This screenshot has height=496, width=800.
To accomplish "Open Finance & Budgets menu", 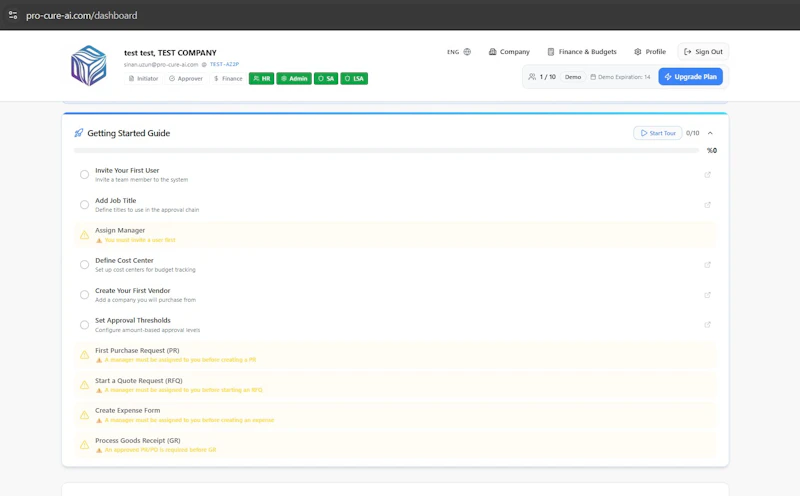I will point(582,52).
